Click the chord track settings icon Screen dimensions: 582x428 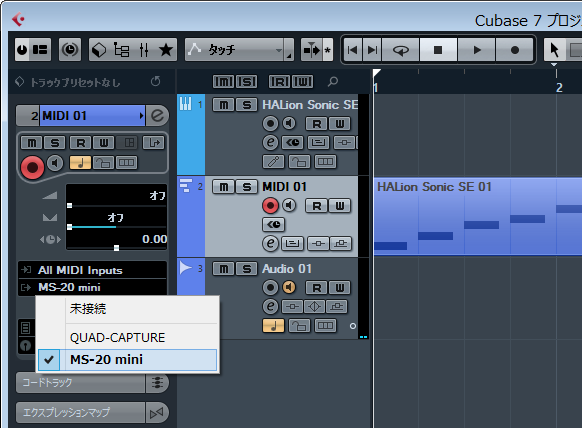[157, 382]
